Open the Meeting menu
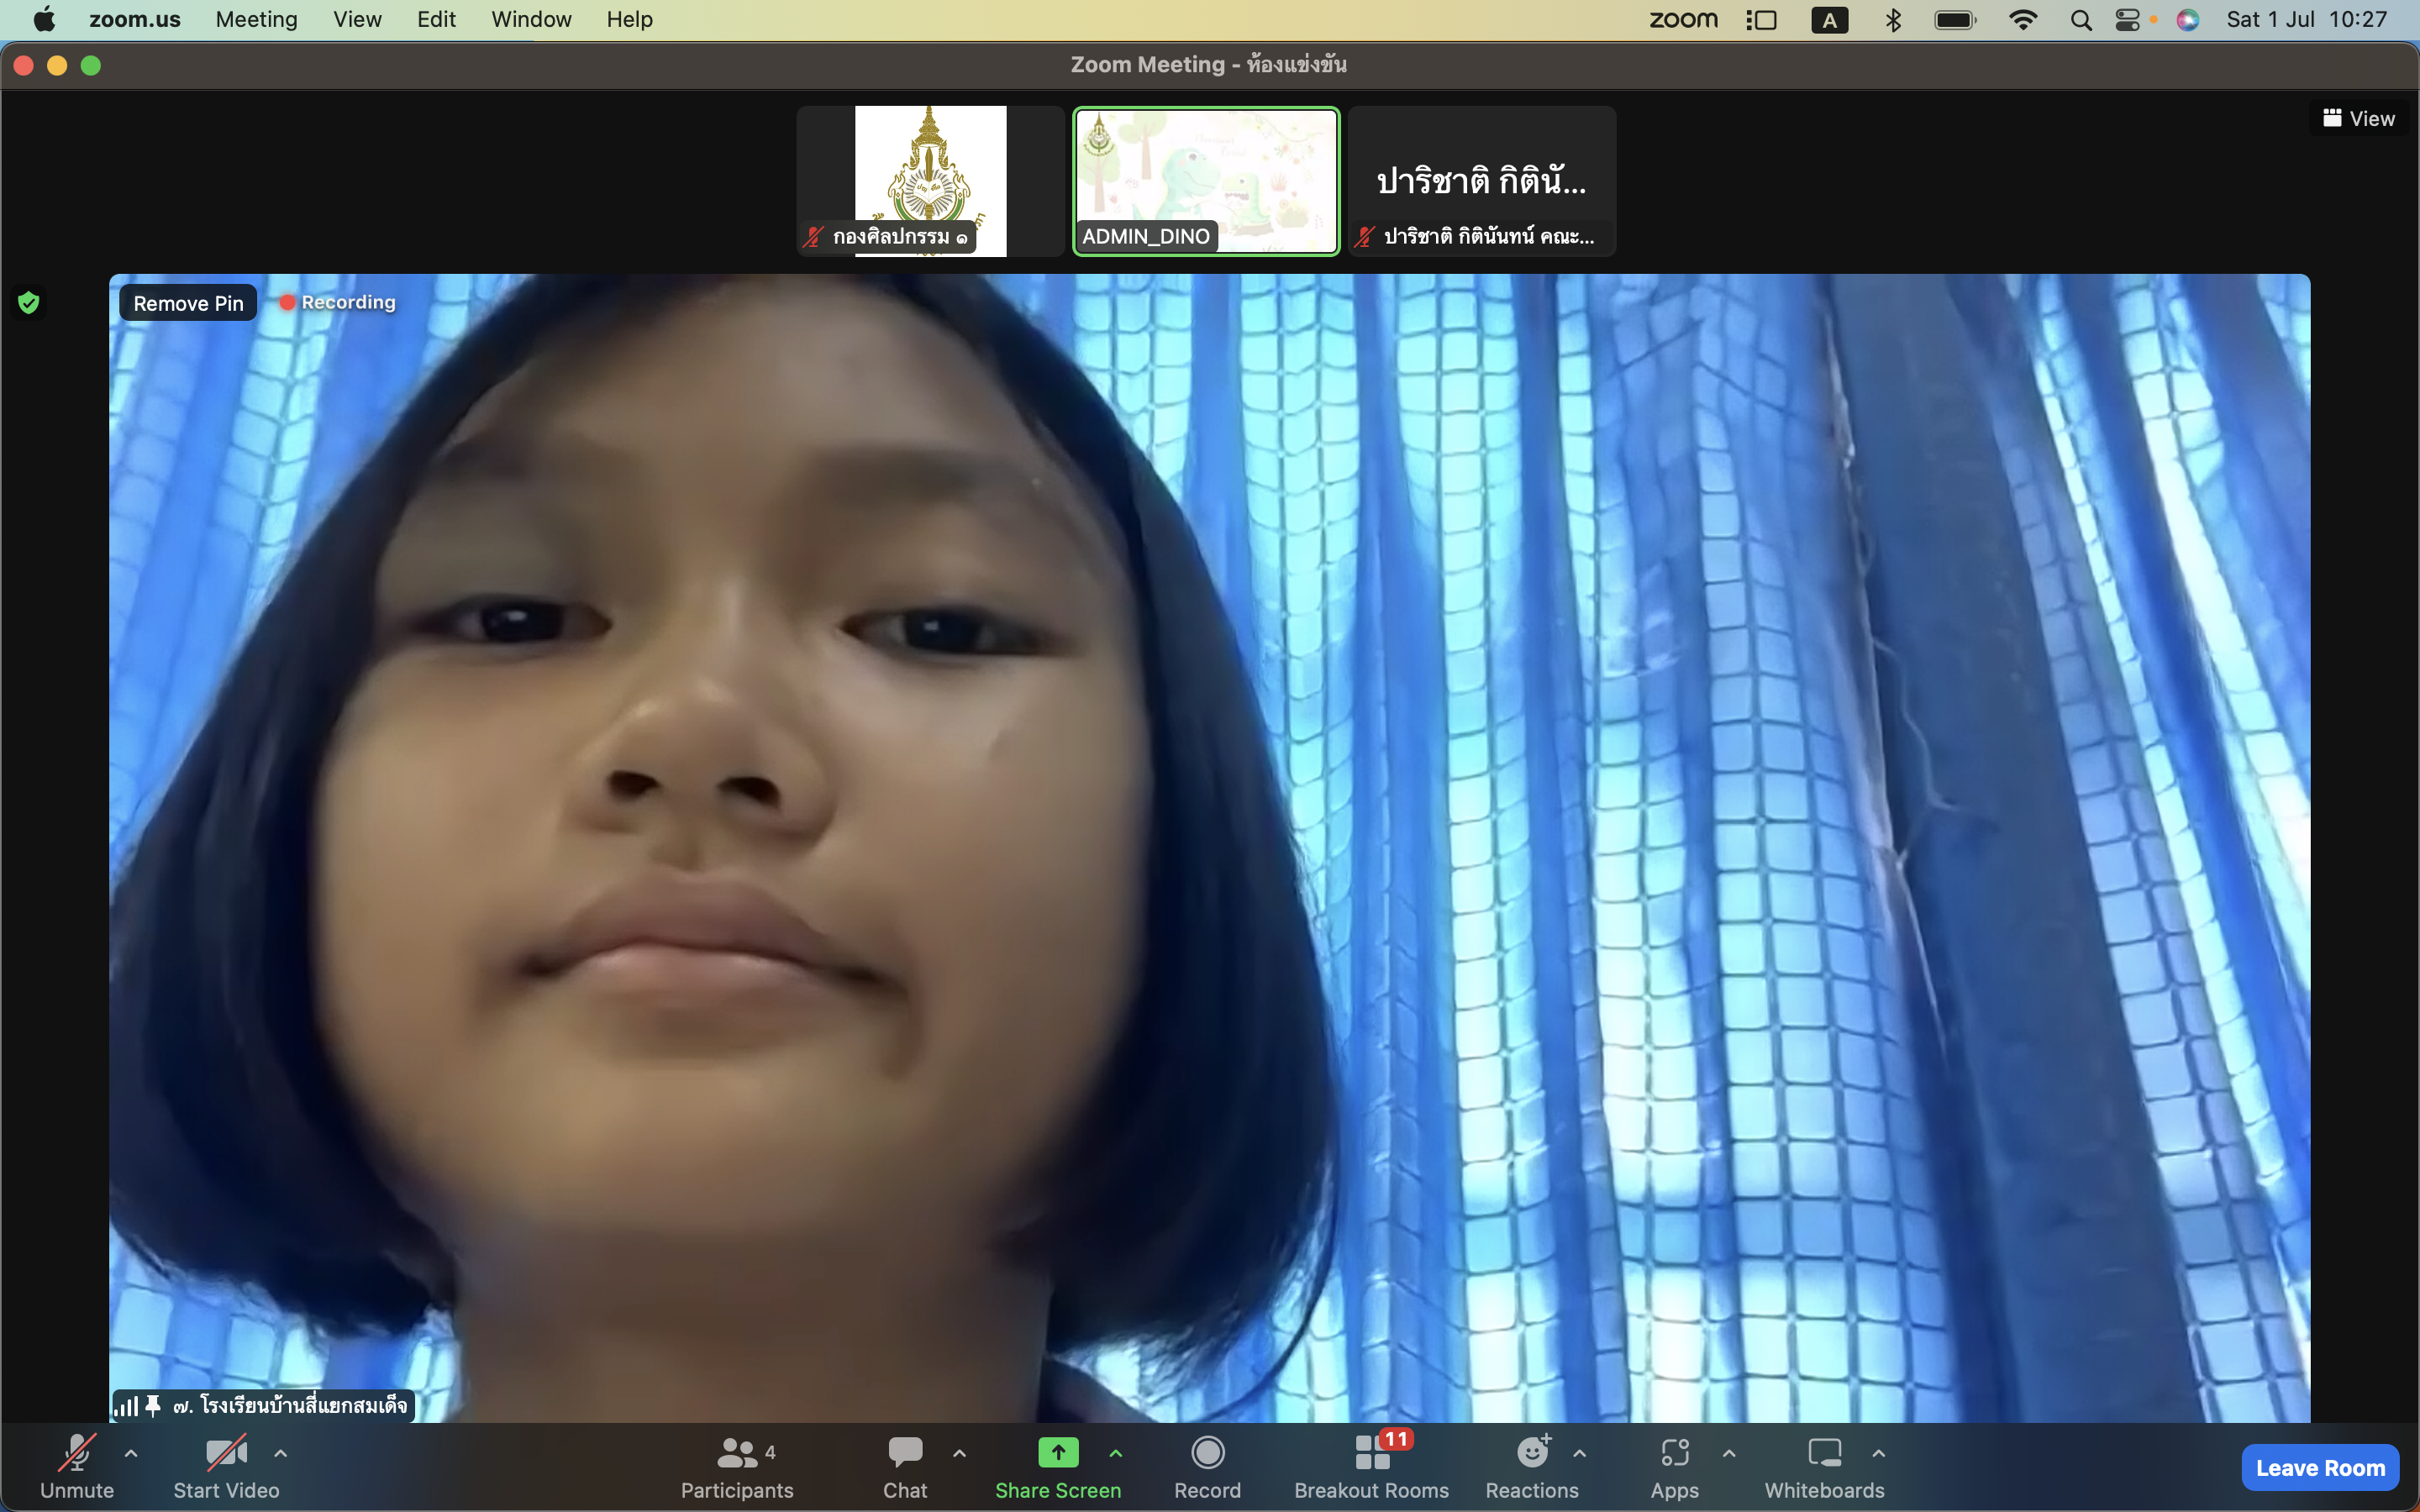Screen dimensions: 2420x1512 click(256, 19)
